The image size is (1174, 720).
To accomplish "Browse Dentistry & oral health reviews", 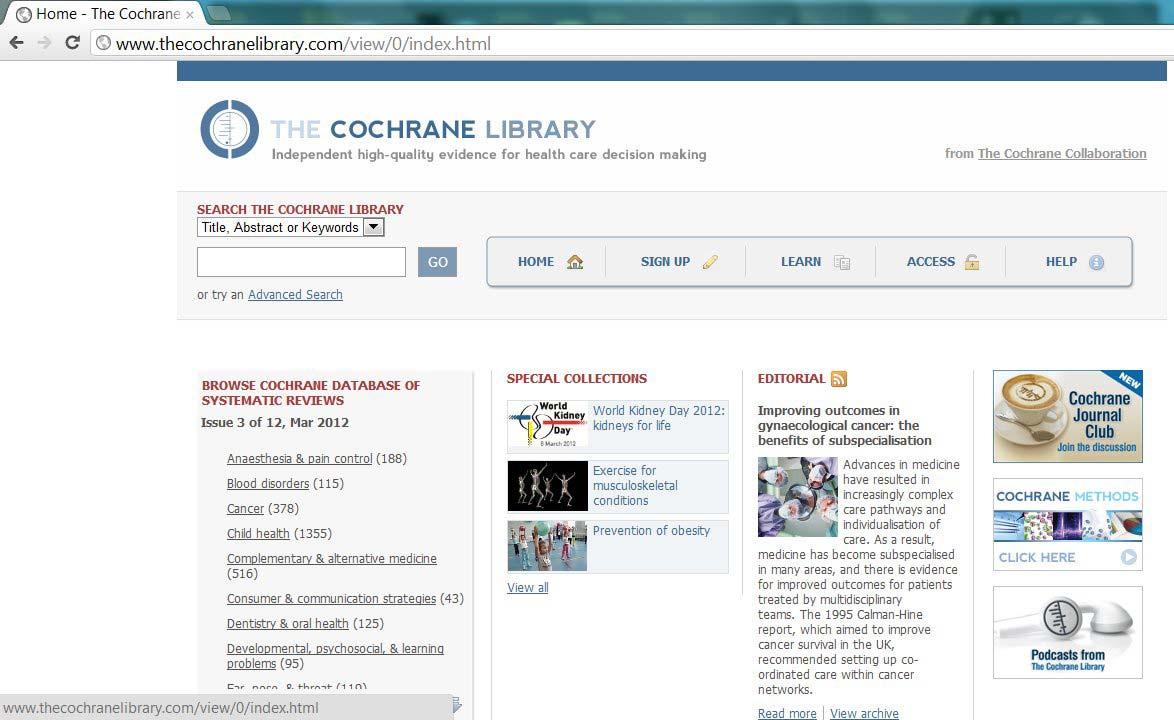I will [x=288, y=623].
